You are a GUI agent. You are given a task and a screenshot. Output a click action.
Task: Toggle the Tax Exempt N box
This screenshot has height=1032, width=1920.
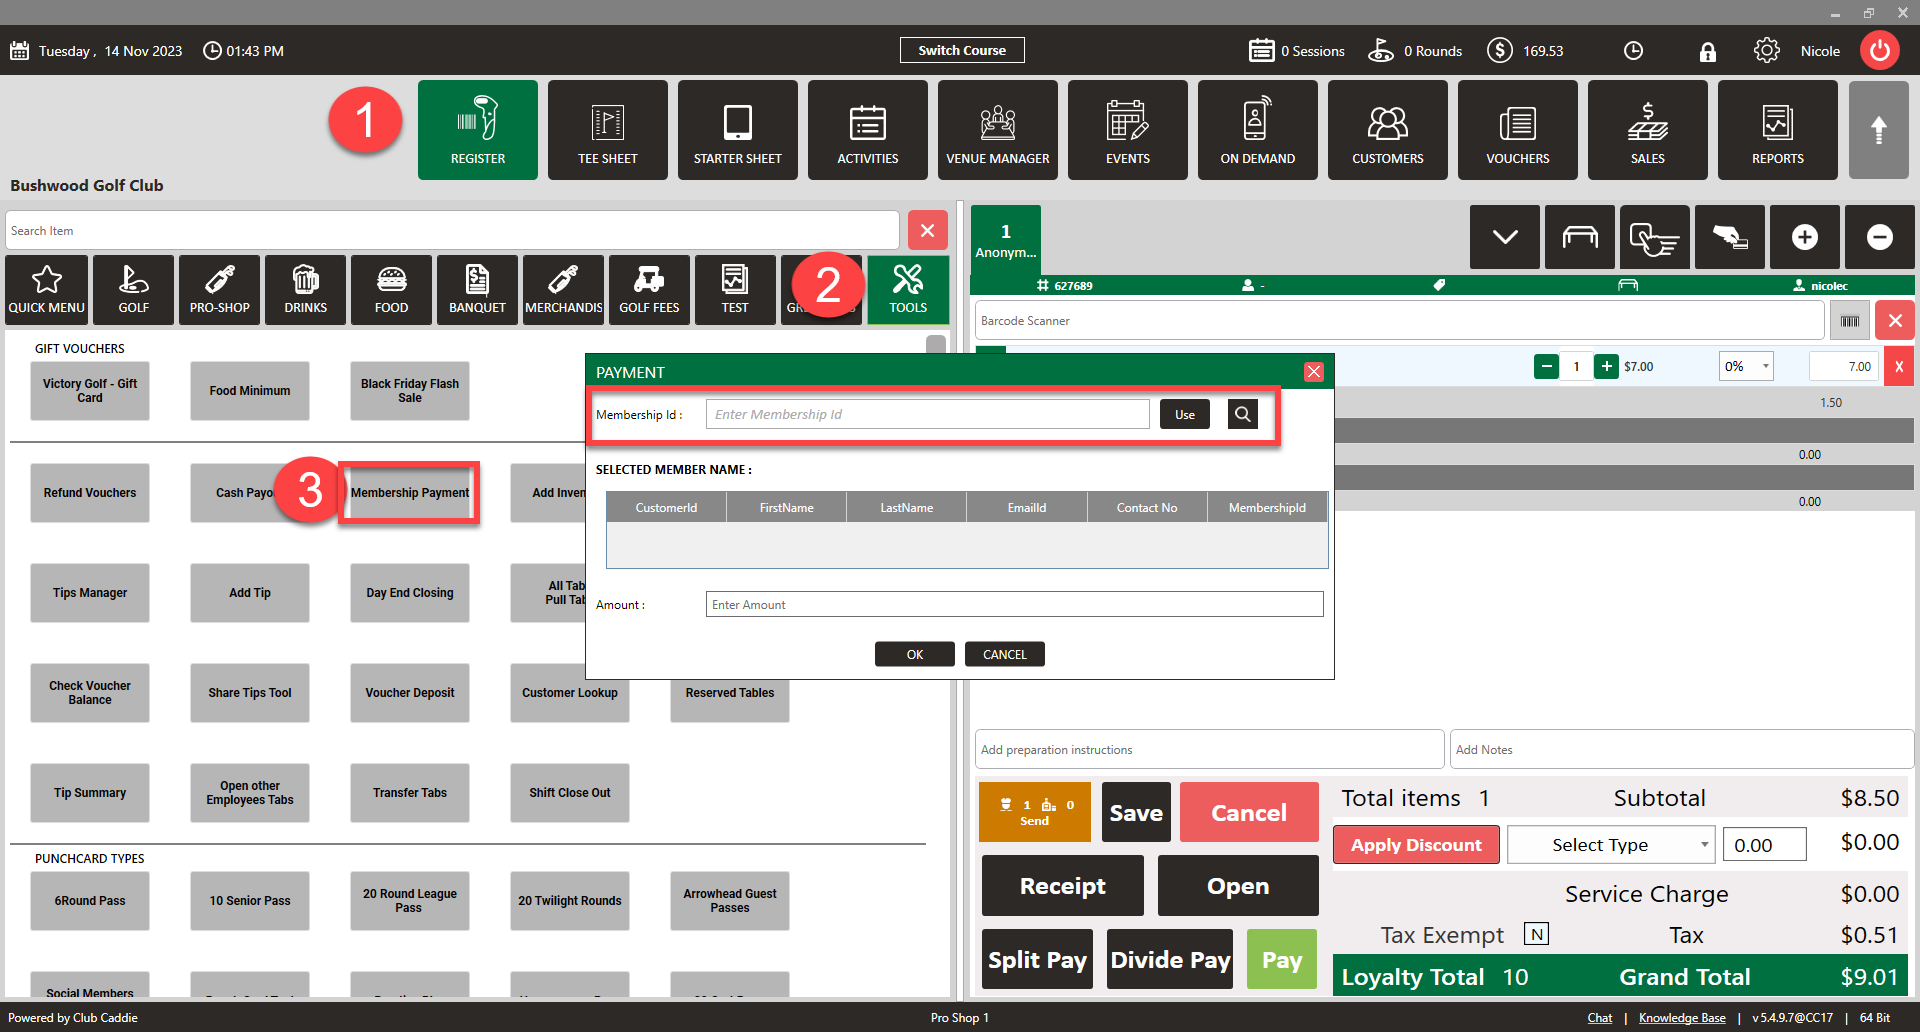(x=1536, y=934)
